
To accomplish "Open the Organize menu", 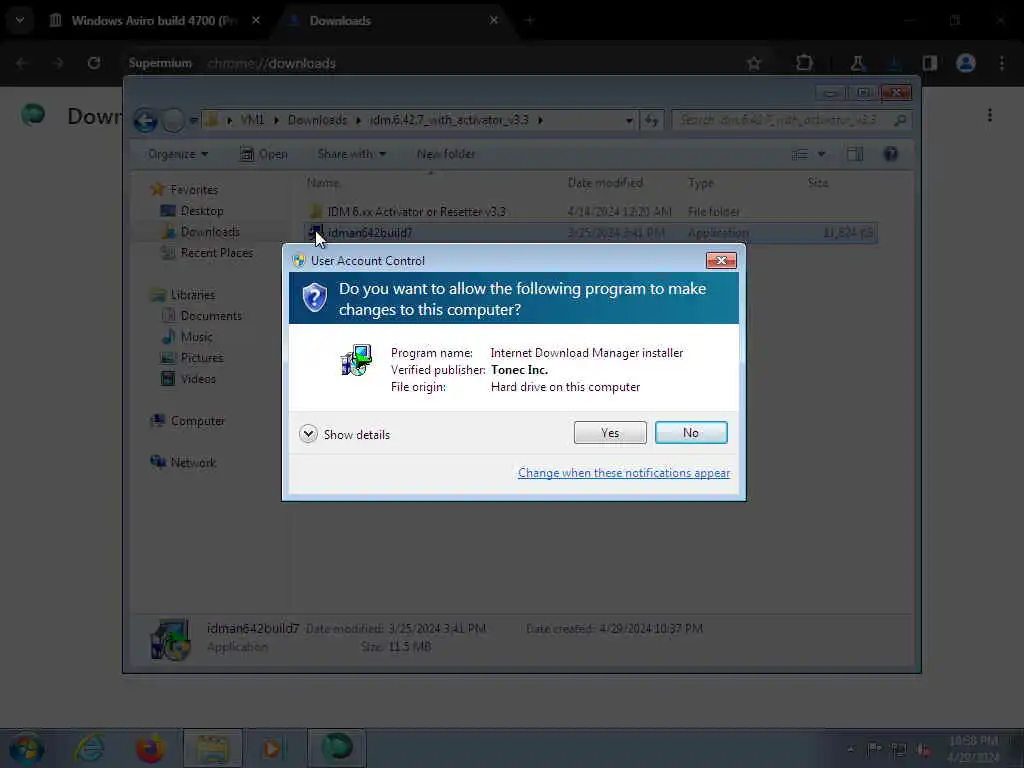I will coord(178,154).
